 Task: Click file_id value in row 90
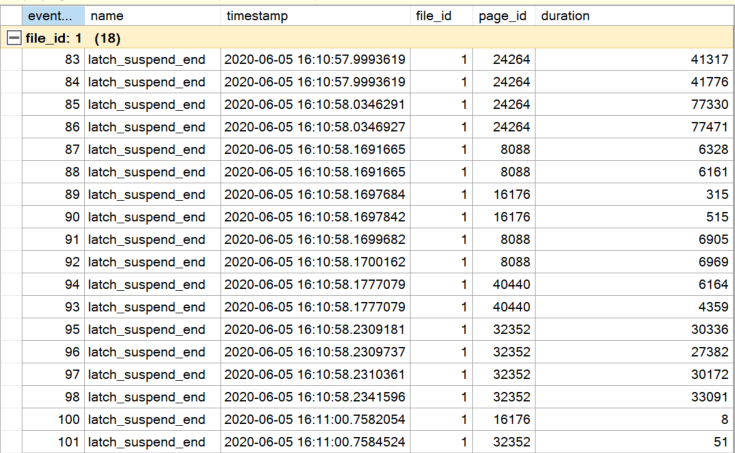coord(464,217)
